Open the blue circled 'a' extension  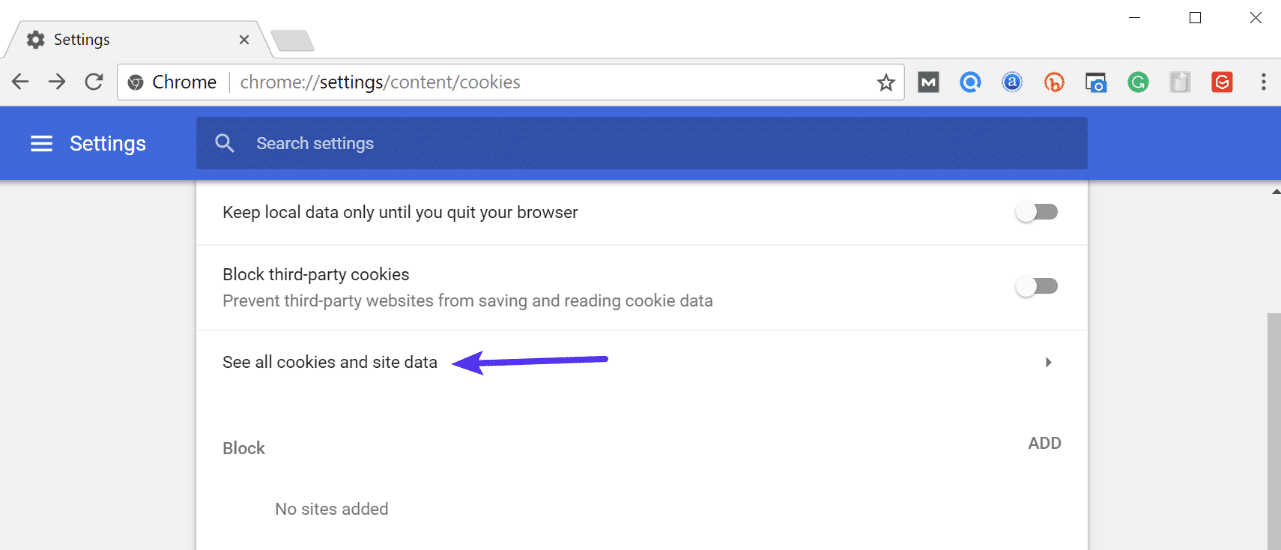(x=1012, y=83)
